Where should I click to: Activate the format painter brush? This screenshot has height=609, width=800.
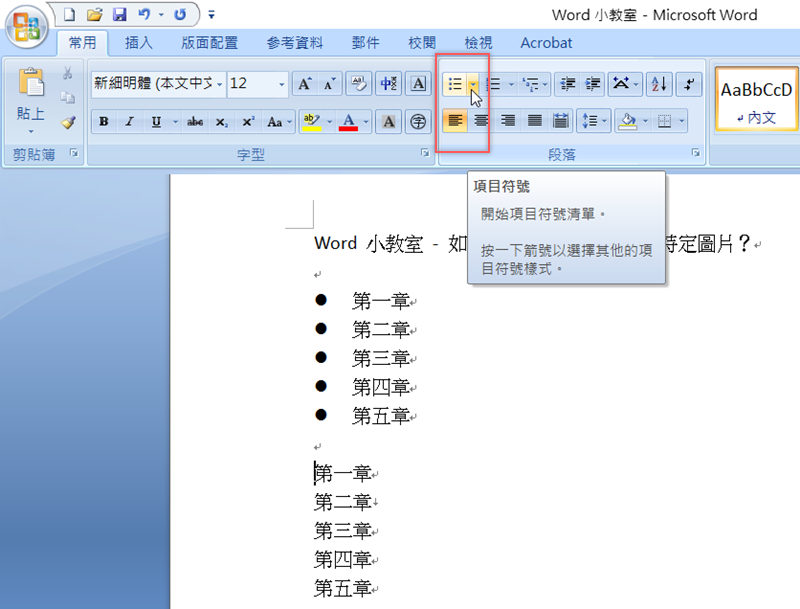coord(67,121)
